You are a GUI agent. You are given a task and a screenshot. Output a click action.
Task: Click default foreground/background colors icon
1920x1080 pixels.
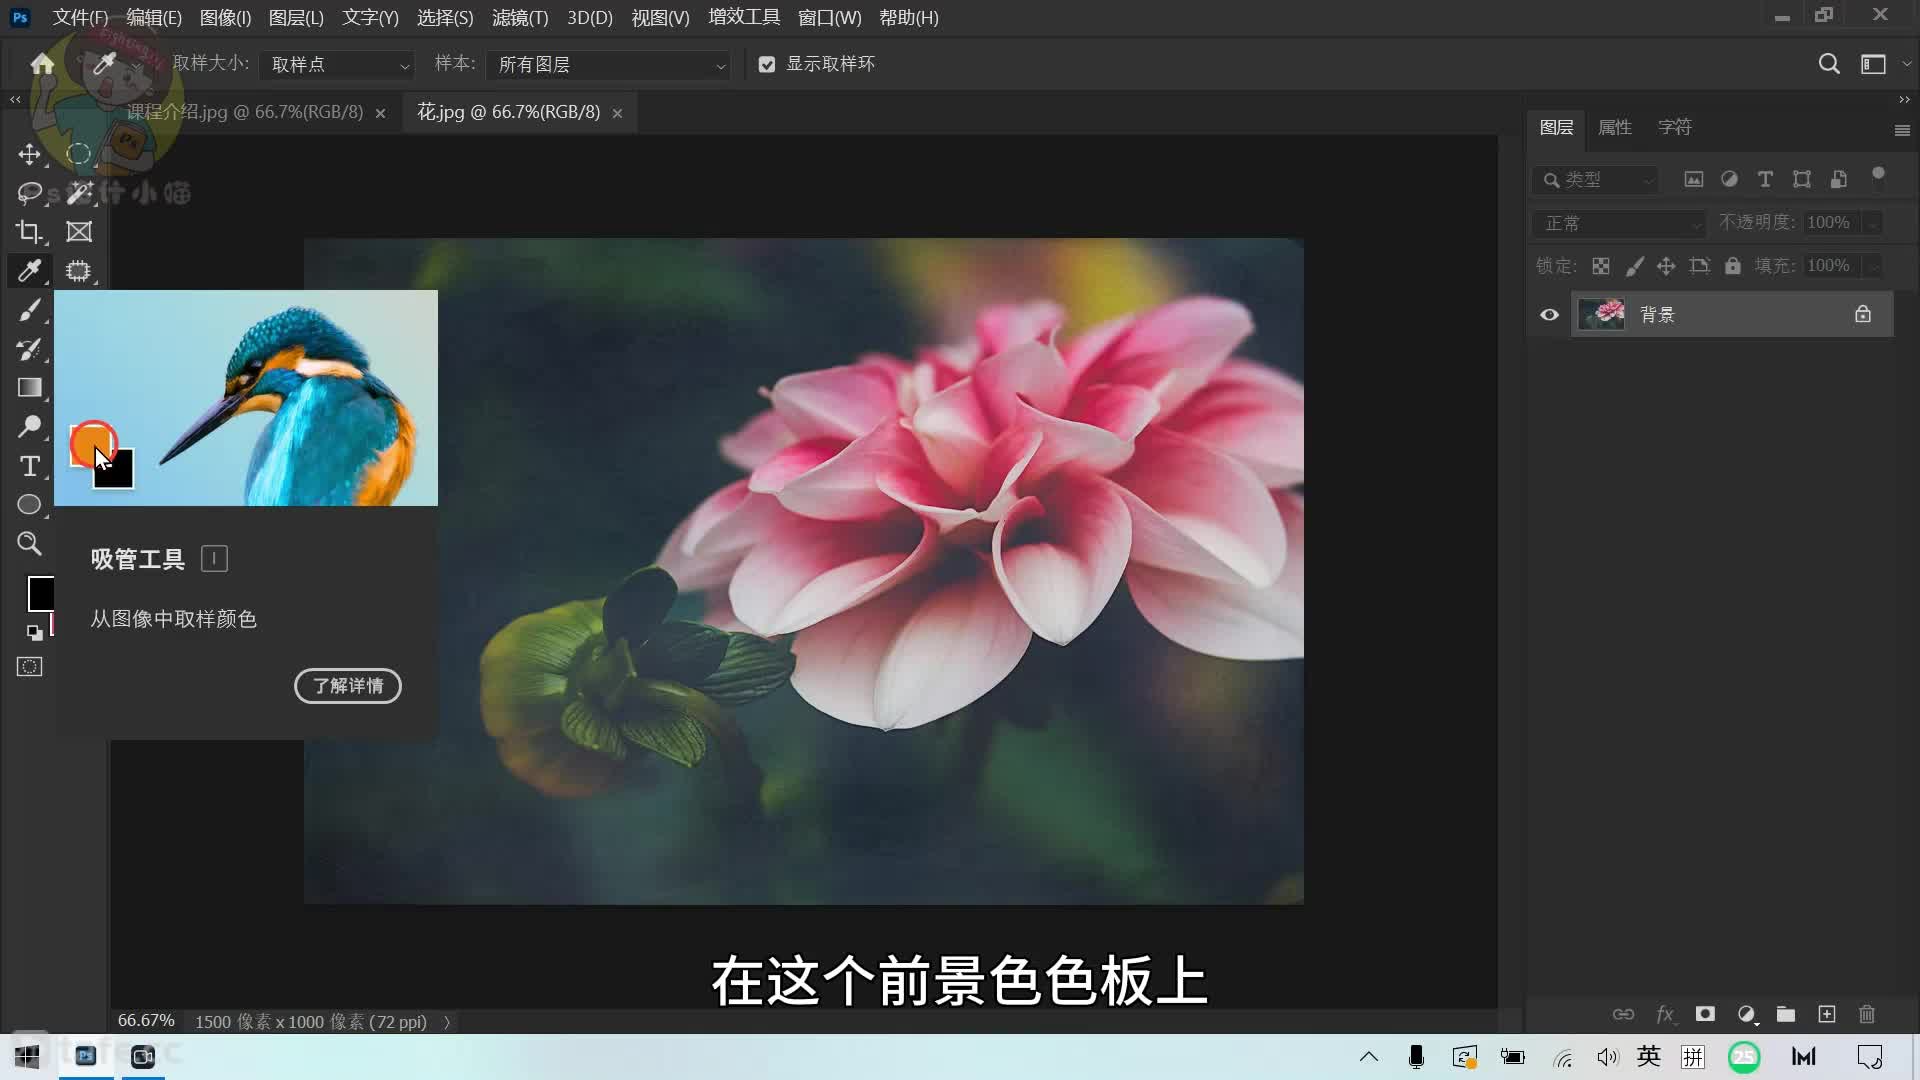pos(34,632)
